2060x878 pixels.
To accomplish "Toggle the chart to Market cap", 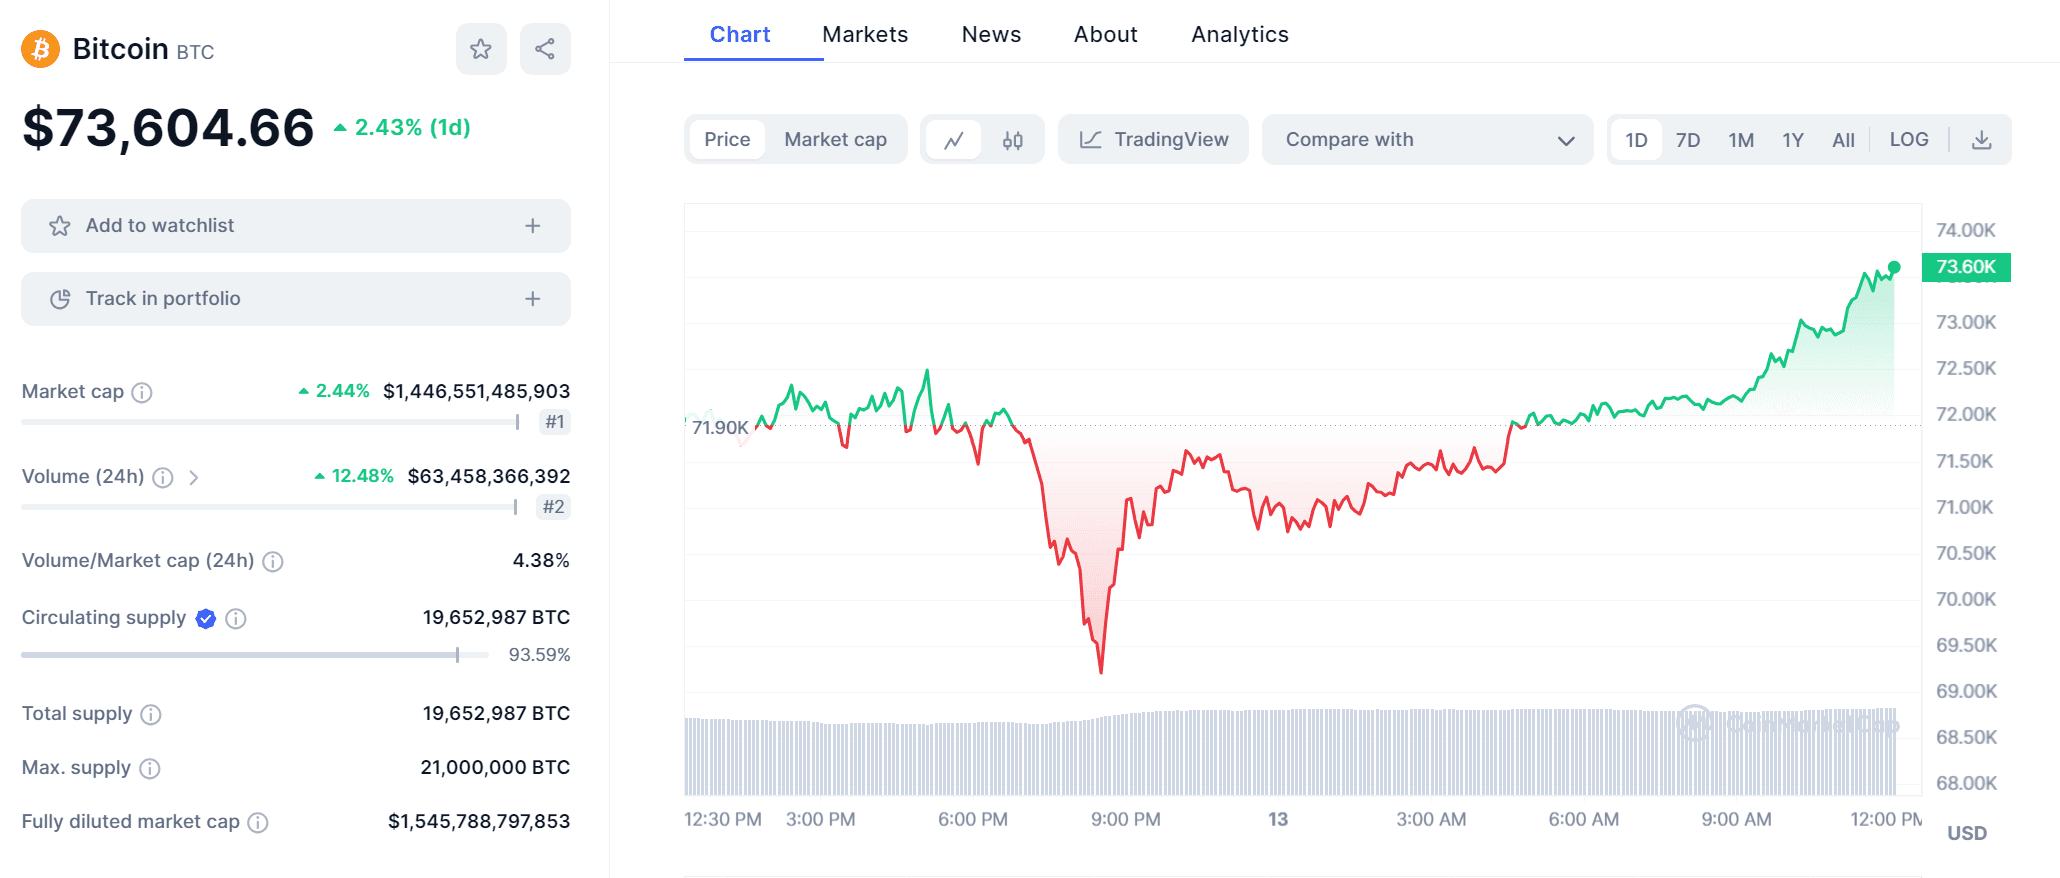I will click(835, 140).
